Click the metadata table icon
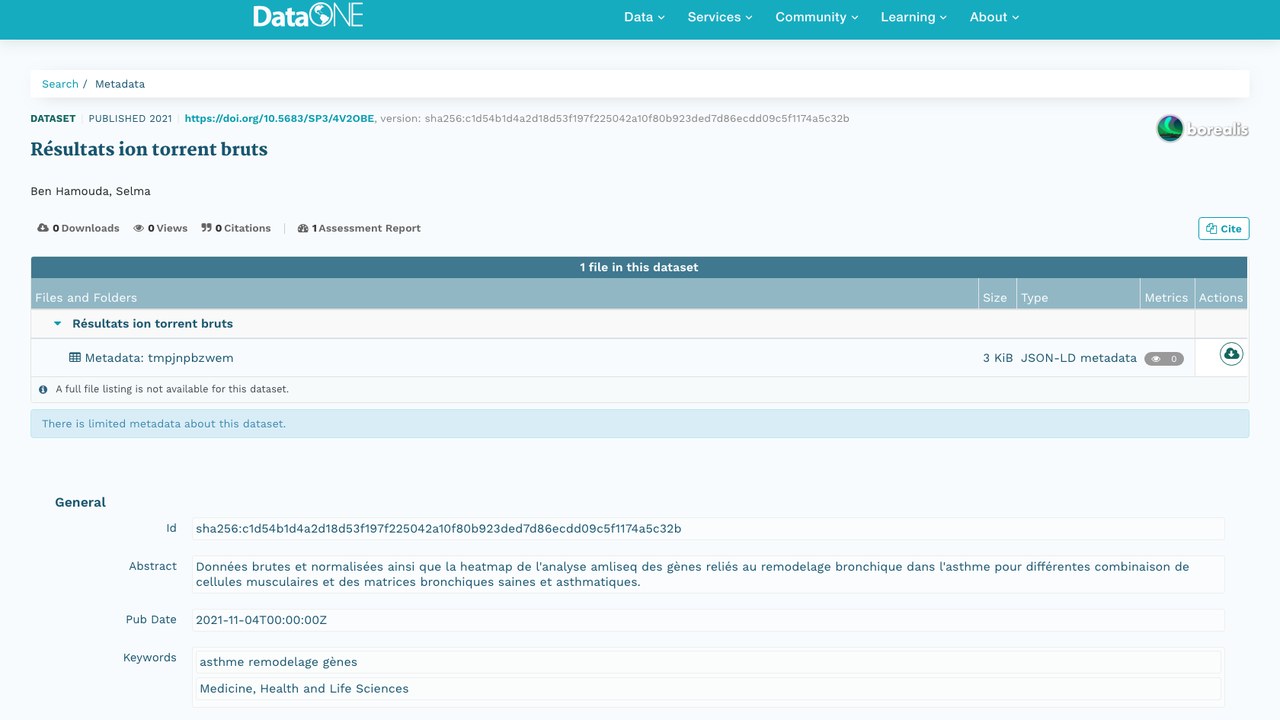Screen dimensions: 1280x720 [x=75, y=357]
